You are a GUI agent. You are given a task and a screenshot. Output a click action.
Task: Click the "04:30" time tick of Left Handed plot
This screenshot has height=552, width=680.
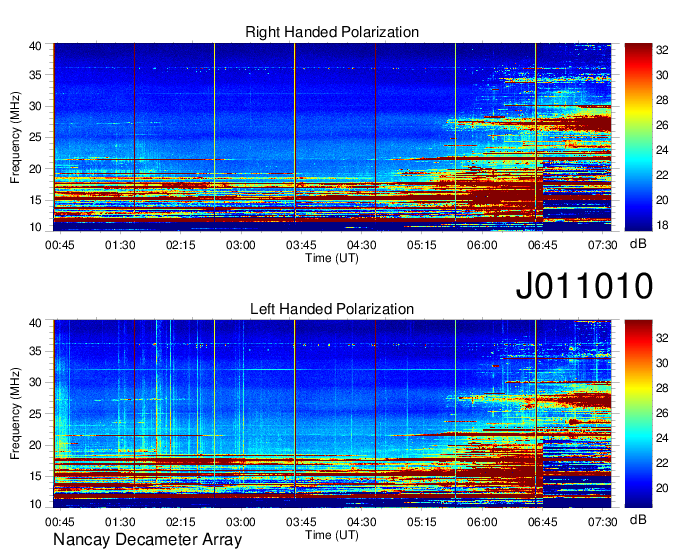361,522
